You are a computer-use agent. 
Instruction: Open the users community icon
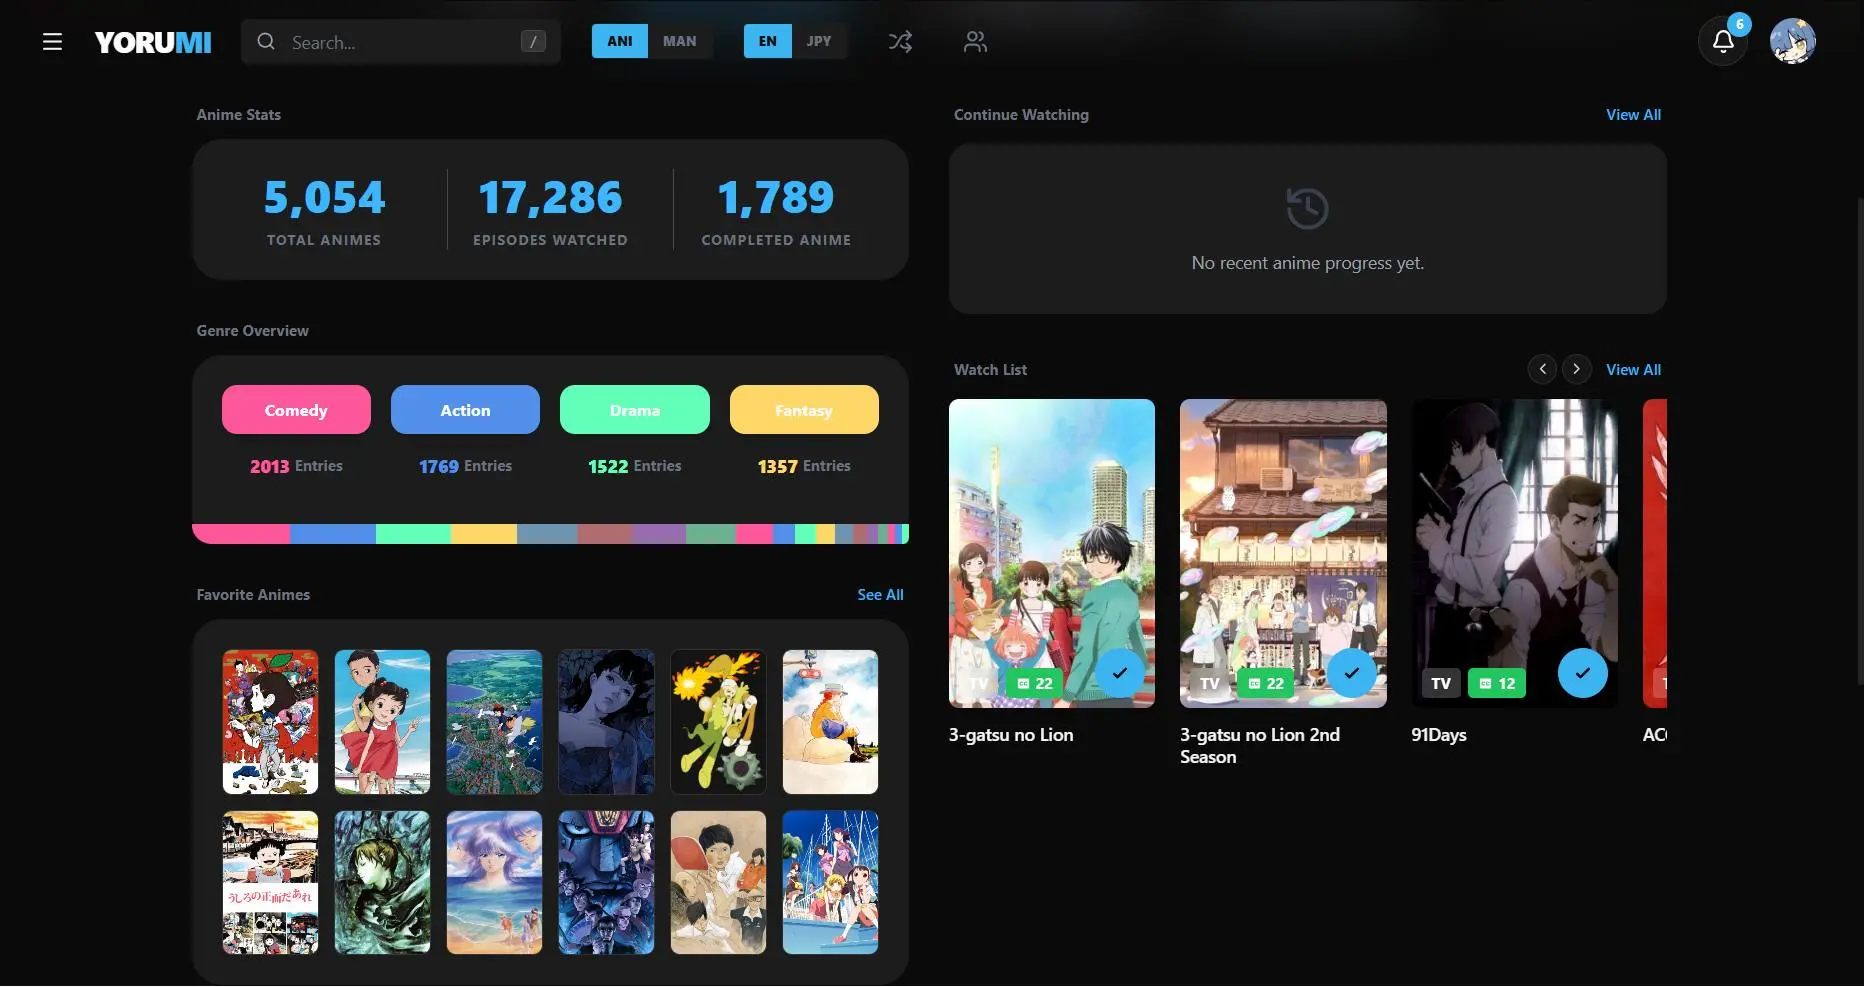975,42
